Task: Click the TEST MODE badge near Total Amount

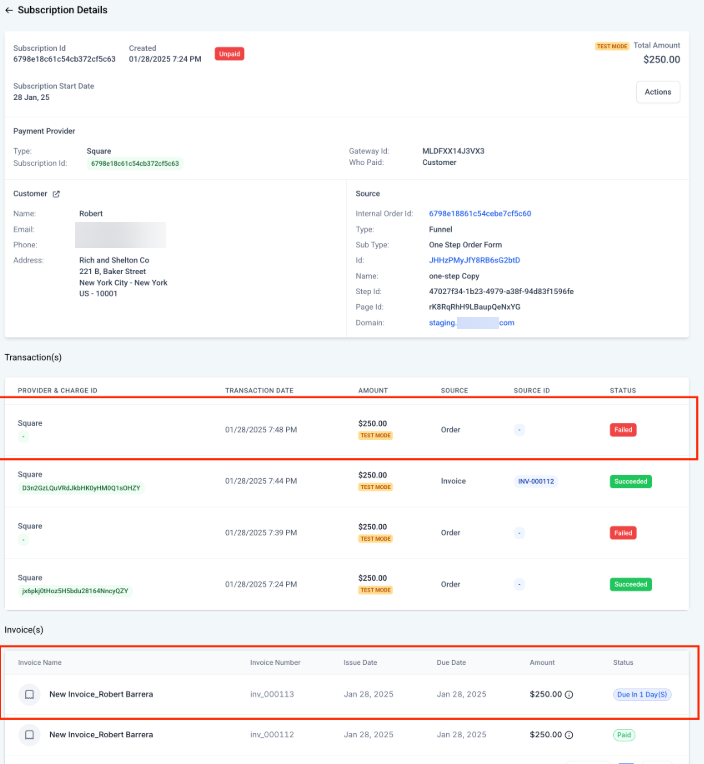Action: coord(612,46)
